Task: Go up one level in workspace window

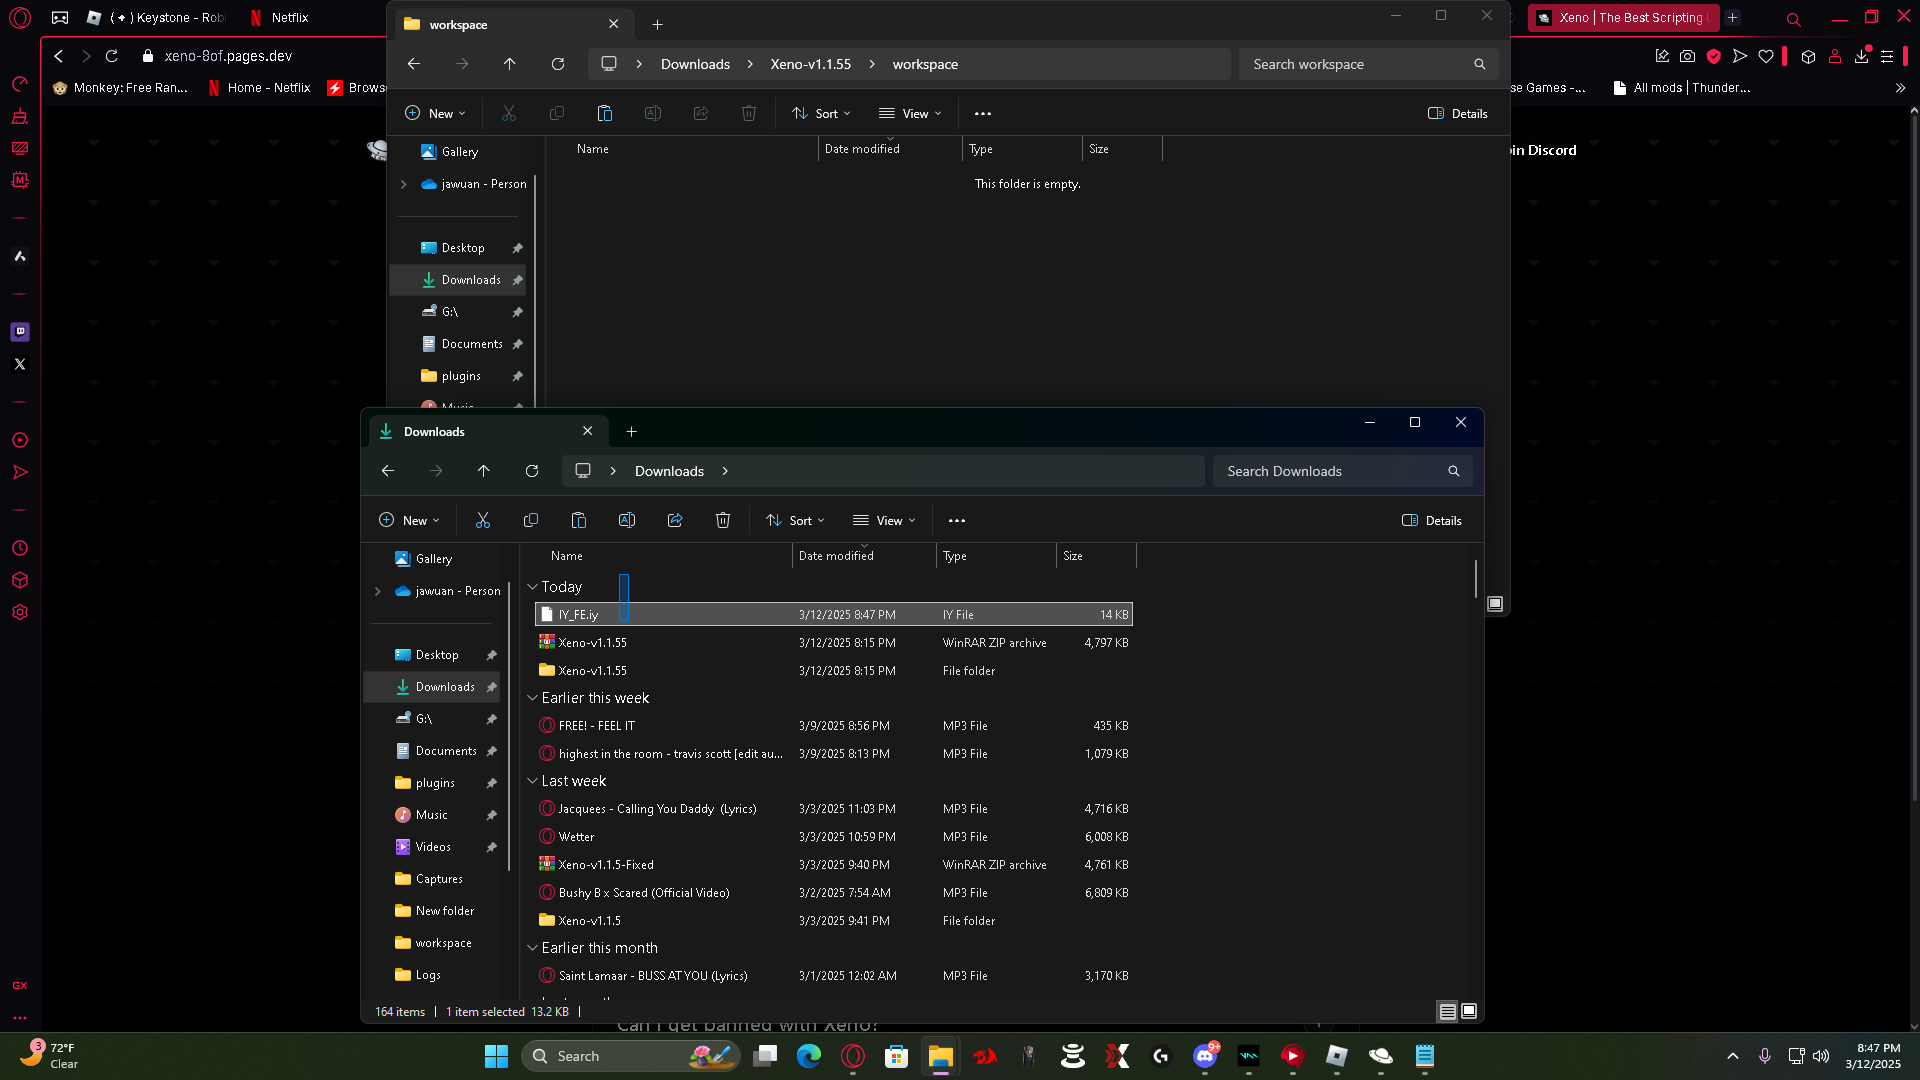Action: tap(510, 64)
